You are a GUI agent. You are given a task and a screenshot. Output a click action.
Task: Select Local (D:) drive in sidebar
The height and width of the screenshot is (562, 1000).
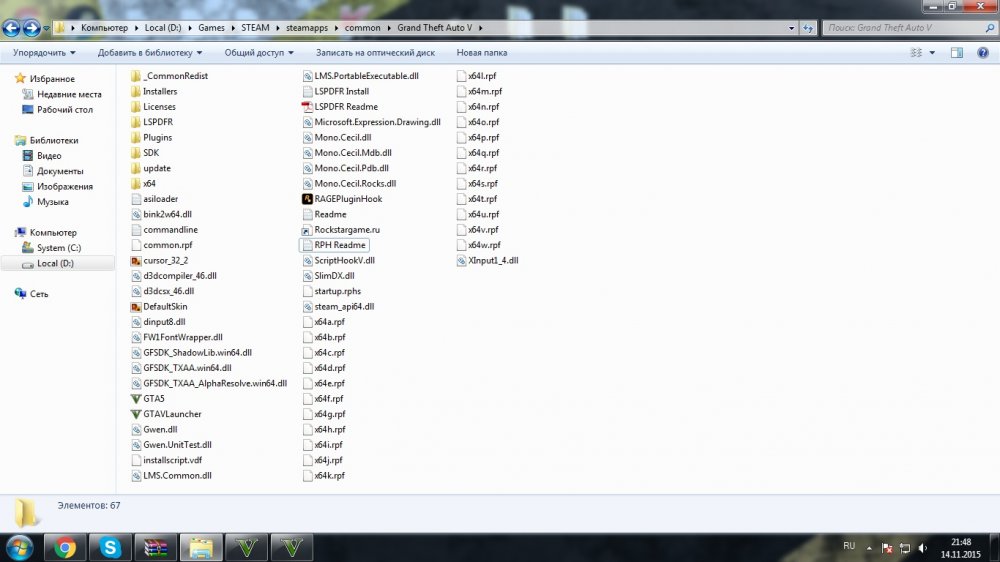pyautogui.click(x=55, y=263)
